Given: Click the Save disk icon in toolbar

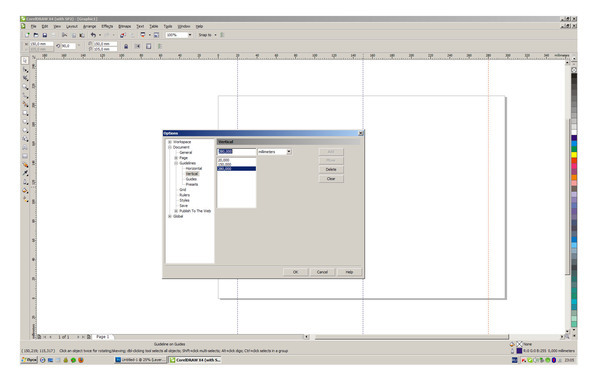Looking at the screenshot, I should tap(44, 35).
